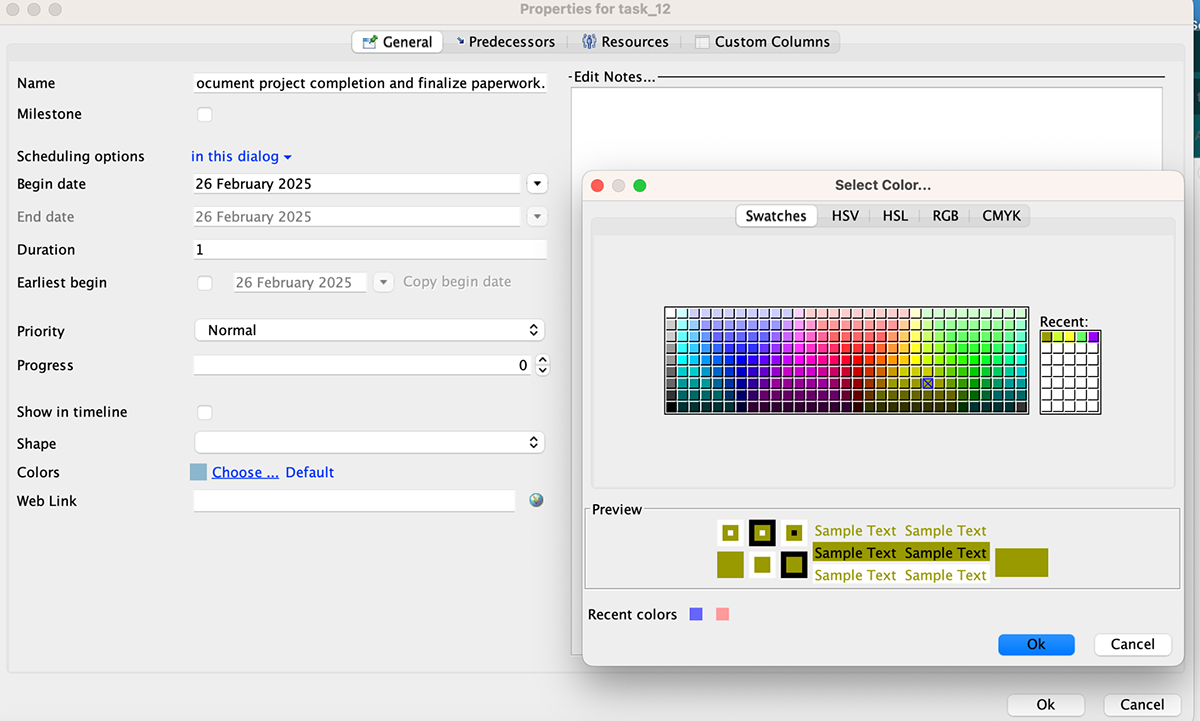Switch to the HSV tab
1200x721 pixels.
click(845, 216)
